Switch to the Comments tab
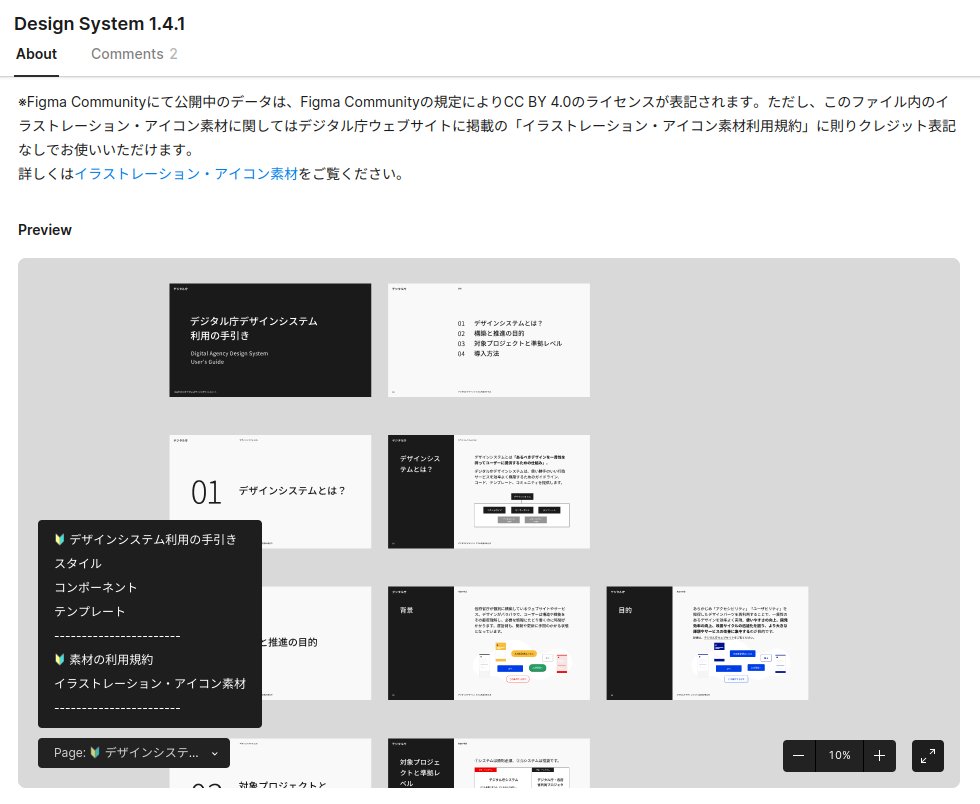This screenshot has width=980, height=804. click(x=134, y=54)
